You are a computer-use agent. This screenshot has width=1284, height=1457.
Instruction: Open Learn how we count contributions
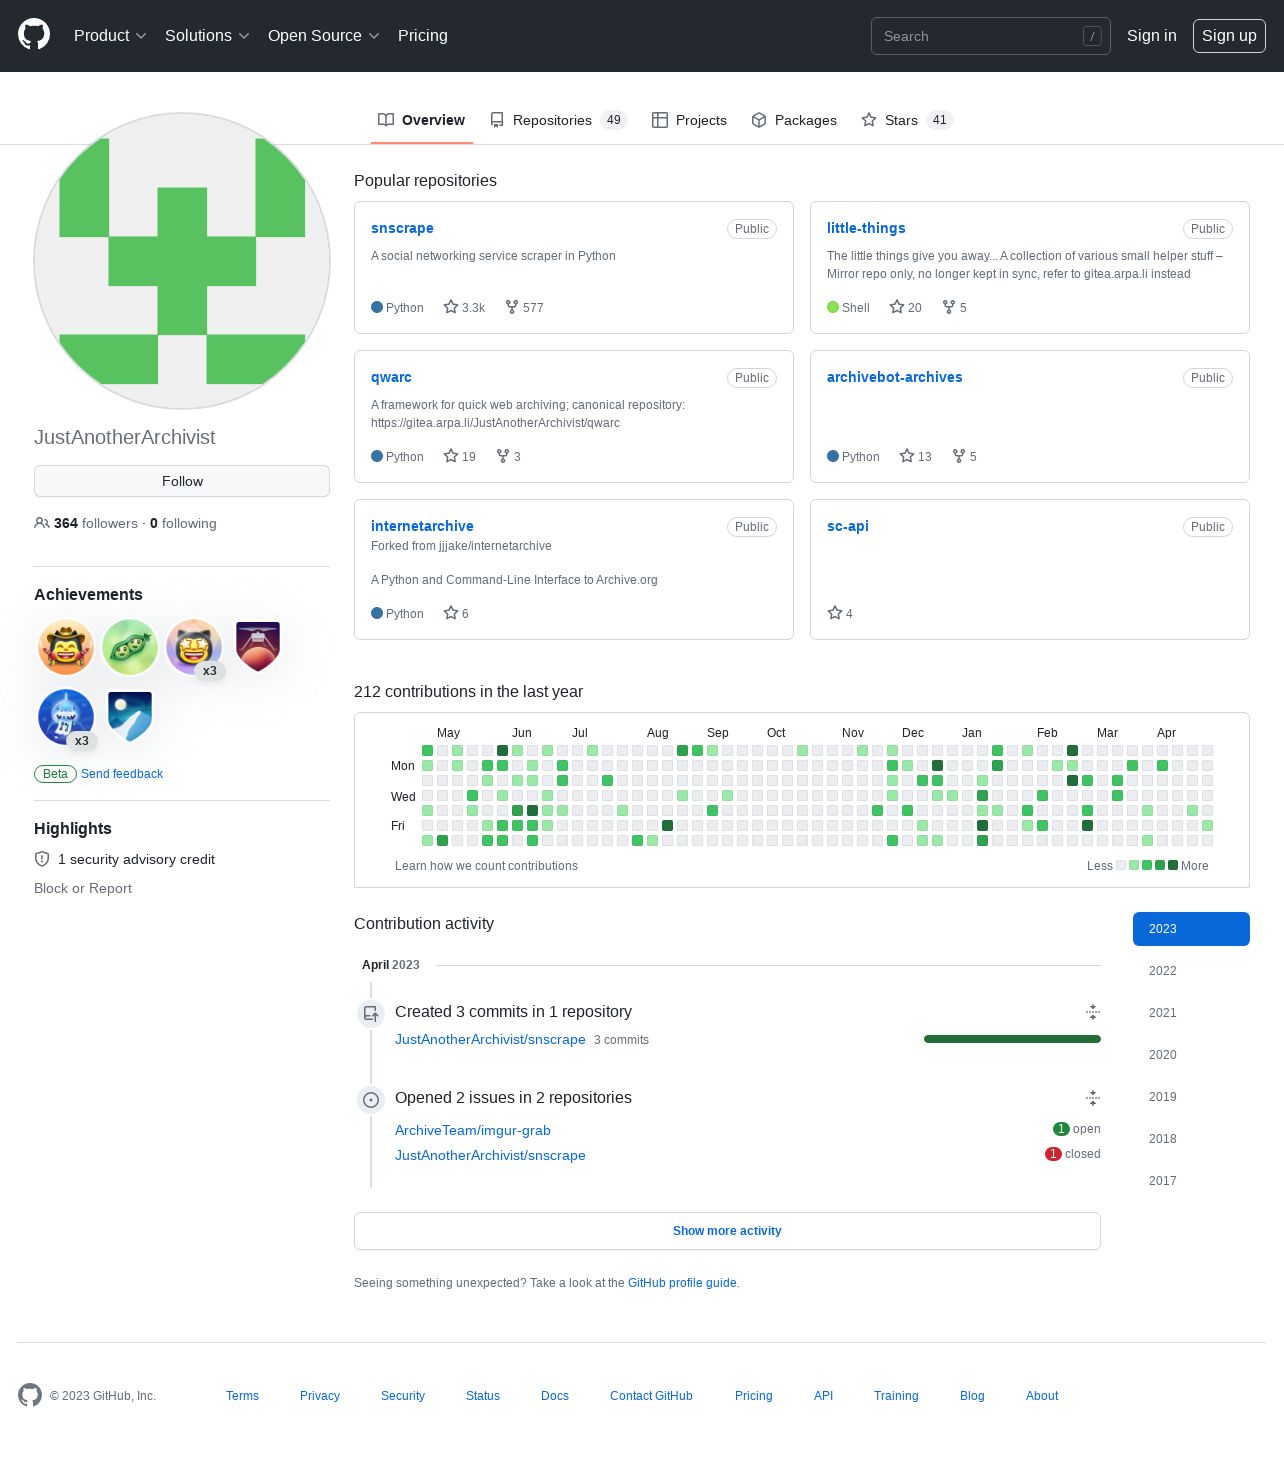pos(486,866)
